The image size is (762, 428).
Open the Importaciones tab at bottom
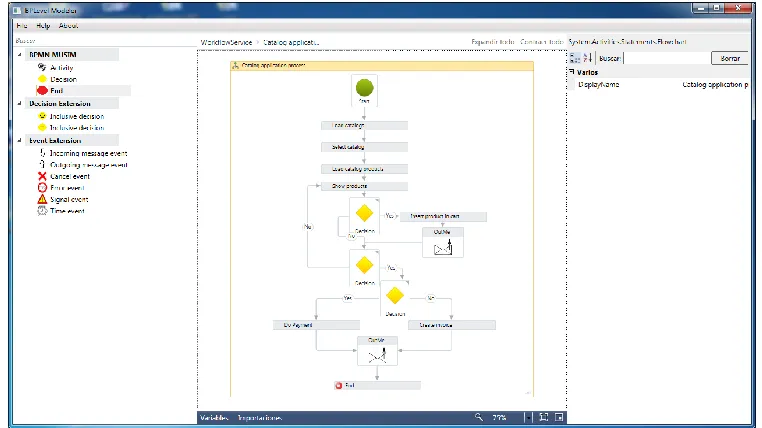260,417
